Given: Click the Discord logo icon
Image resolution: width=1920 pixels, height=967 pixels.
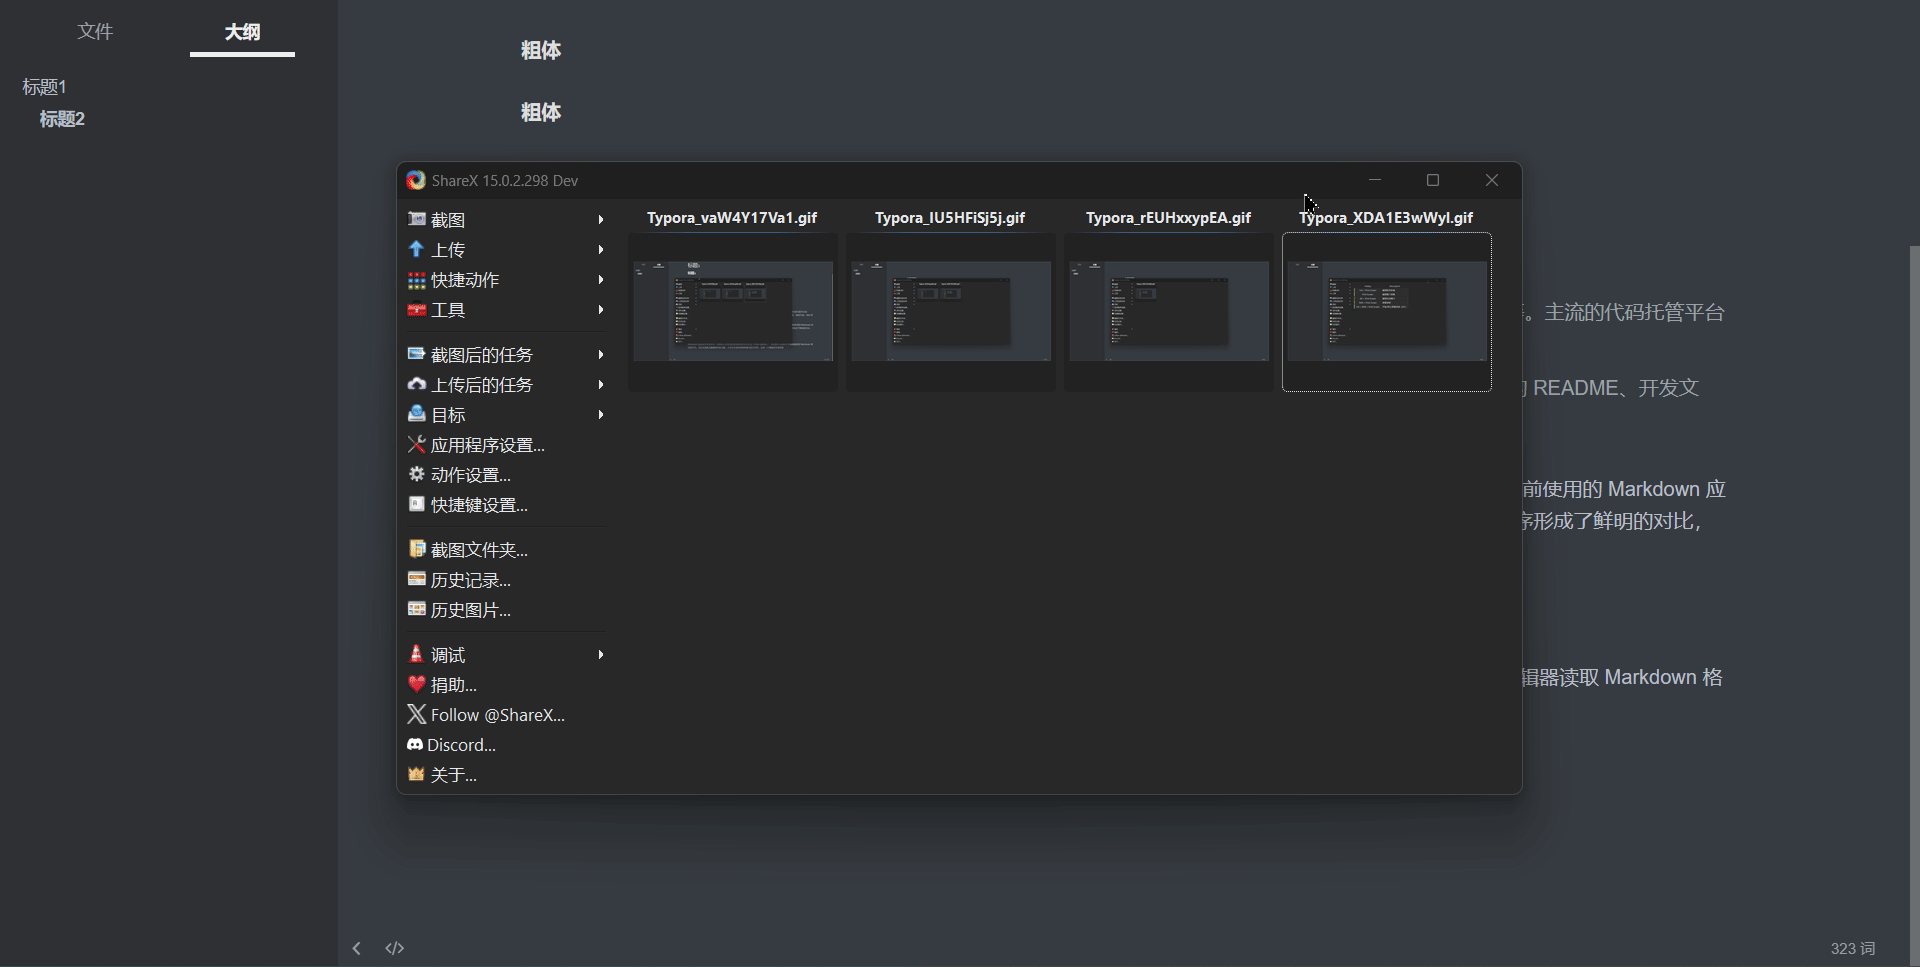Looking at the screenshot, I should 415,744.
